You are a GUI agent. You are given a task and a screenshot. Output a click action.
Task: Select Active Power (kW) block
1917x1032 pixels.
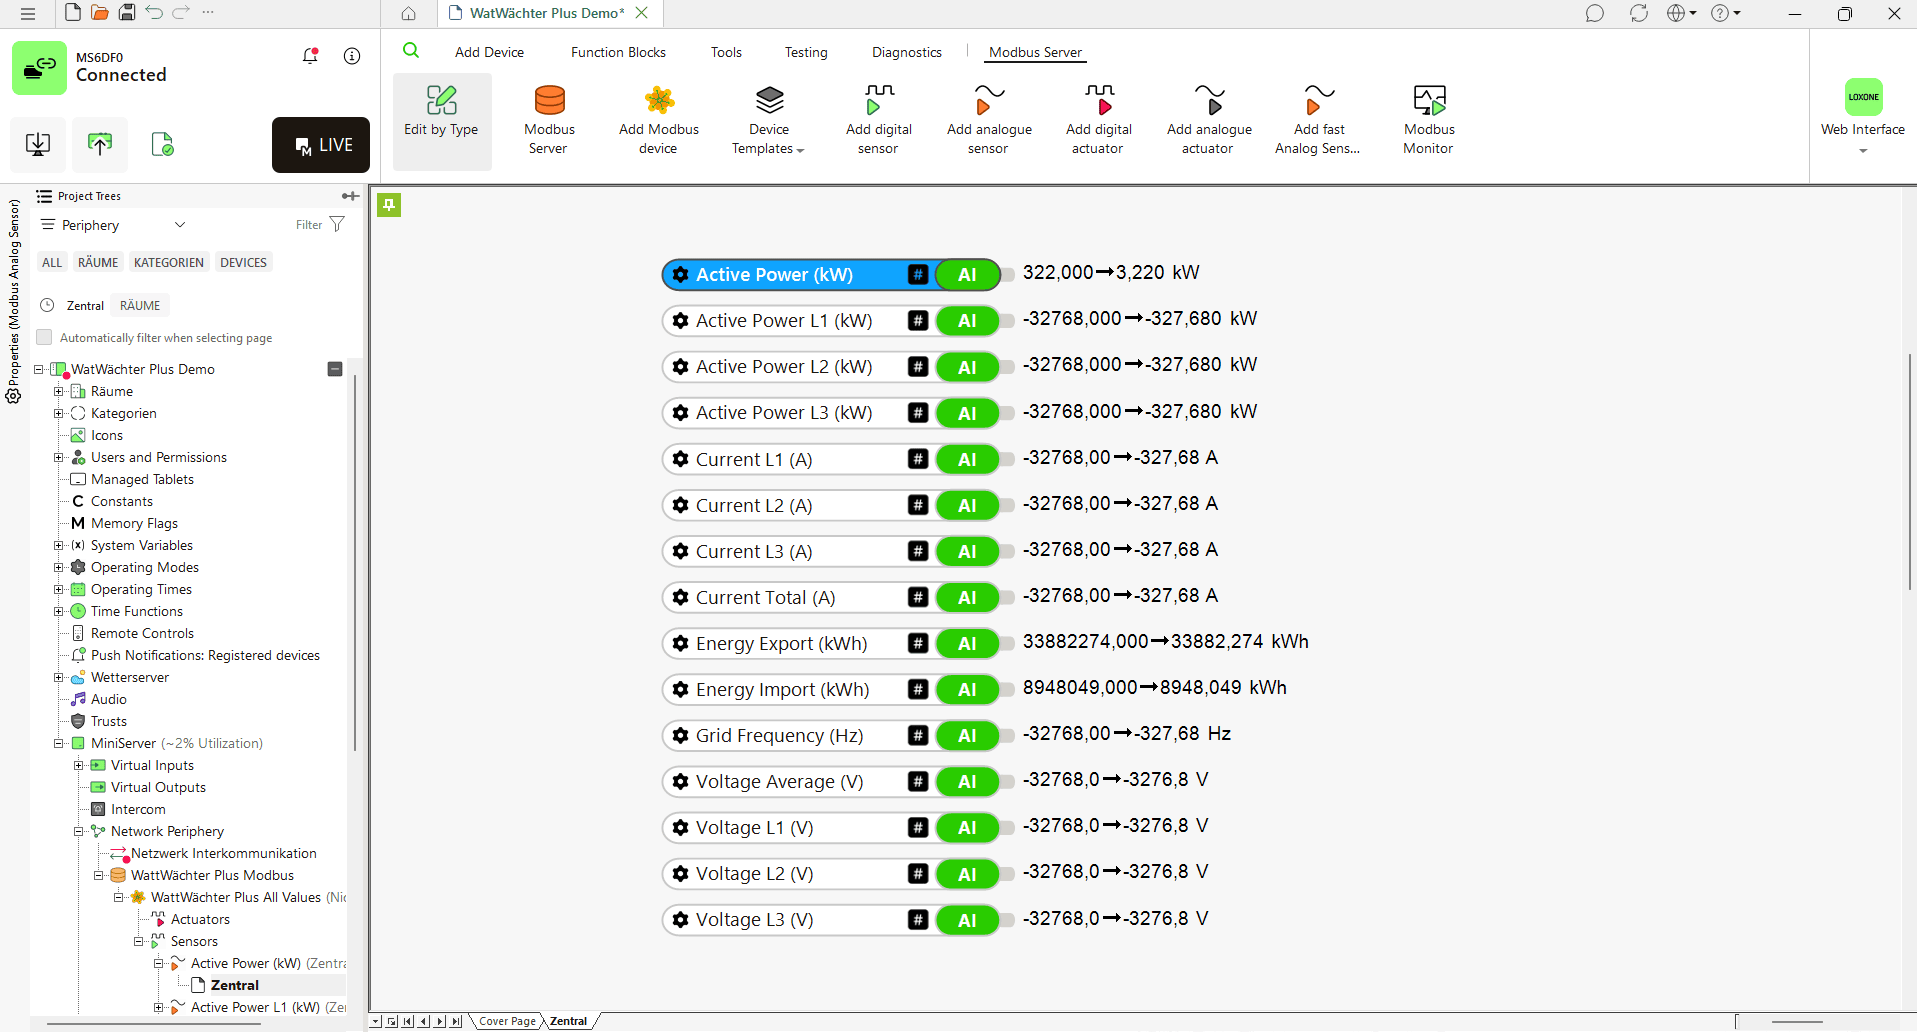831,274
